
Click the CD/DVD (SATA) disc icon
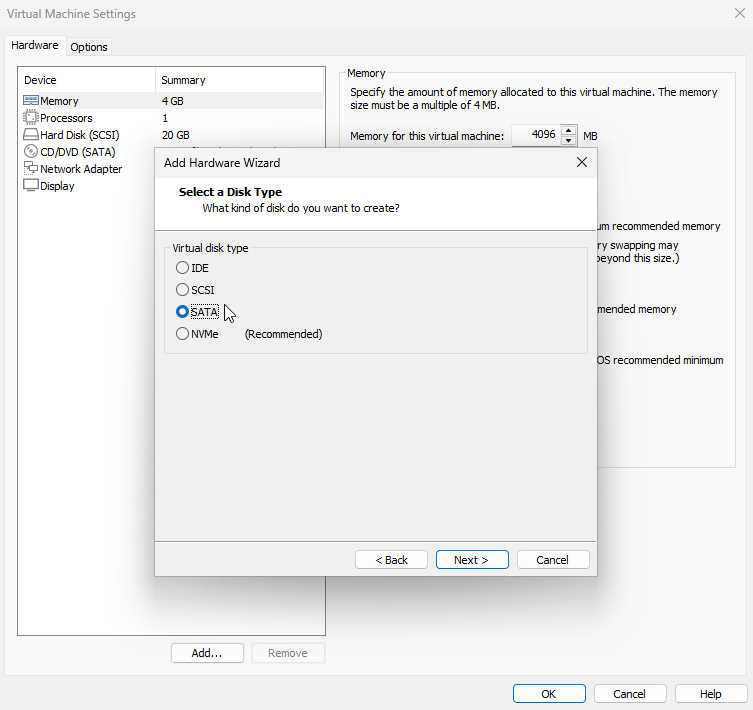31,152
